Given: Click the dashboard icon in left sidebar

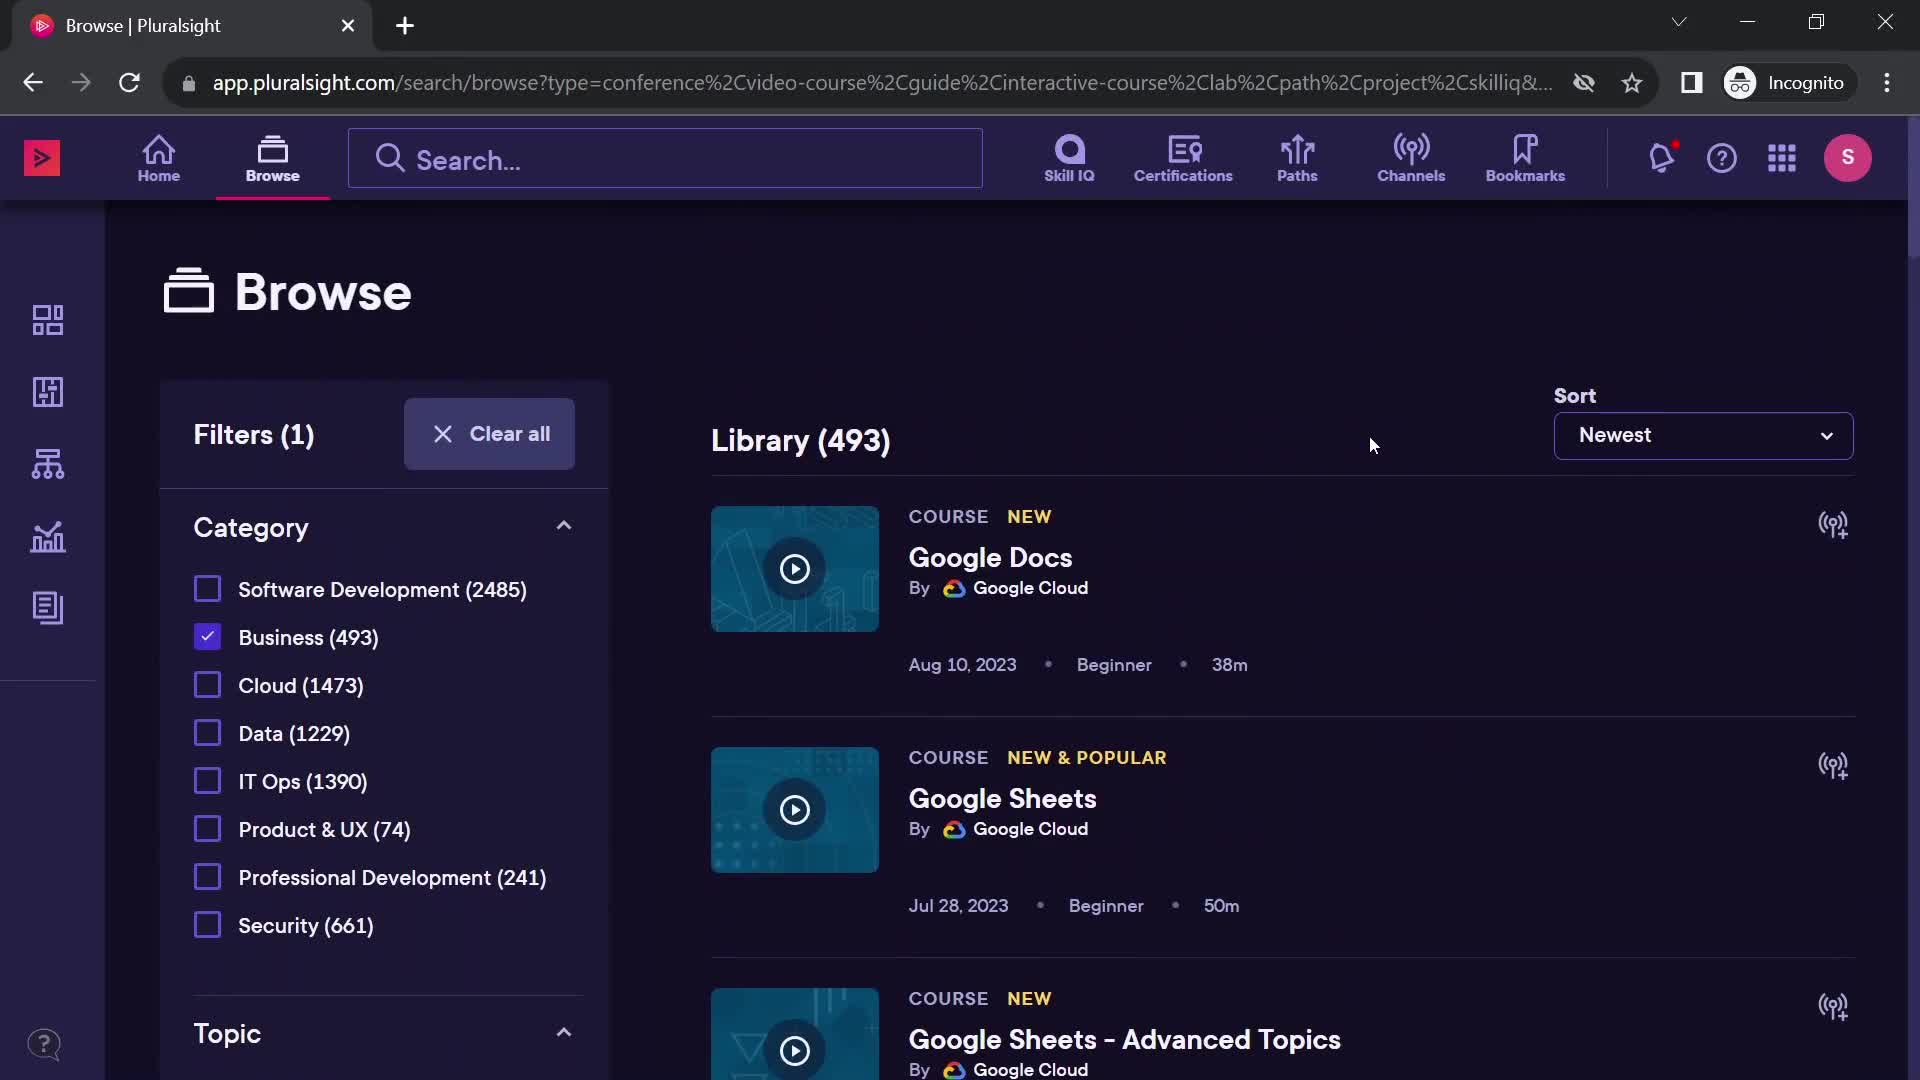Looking at the screenshot, I should click(48, 320).
